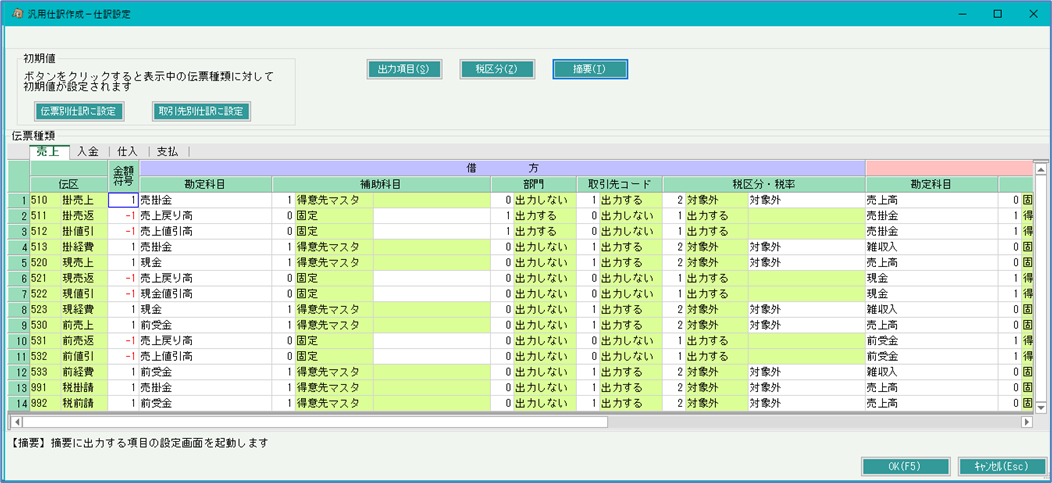1052x483 pixels.
Task: Open the 税区分(Z) settings button
Action: pyautogui.click(x=497, y=69)
